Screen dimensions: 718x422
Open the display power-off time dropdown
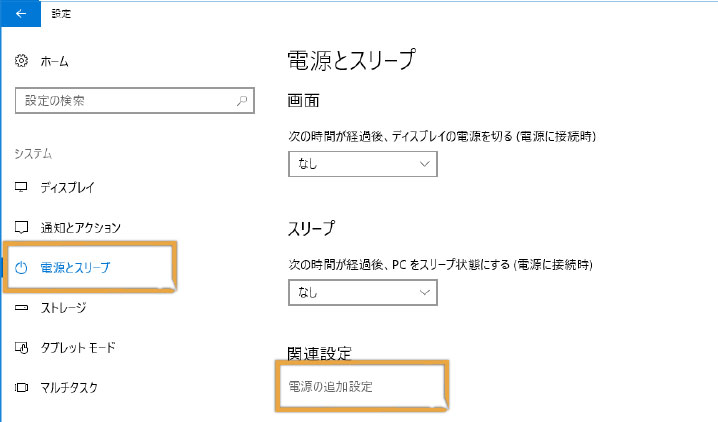(363, 164)
